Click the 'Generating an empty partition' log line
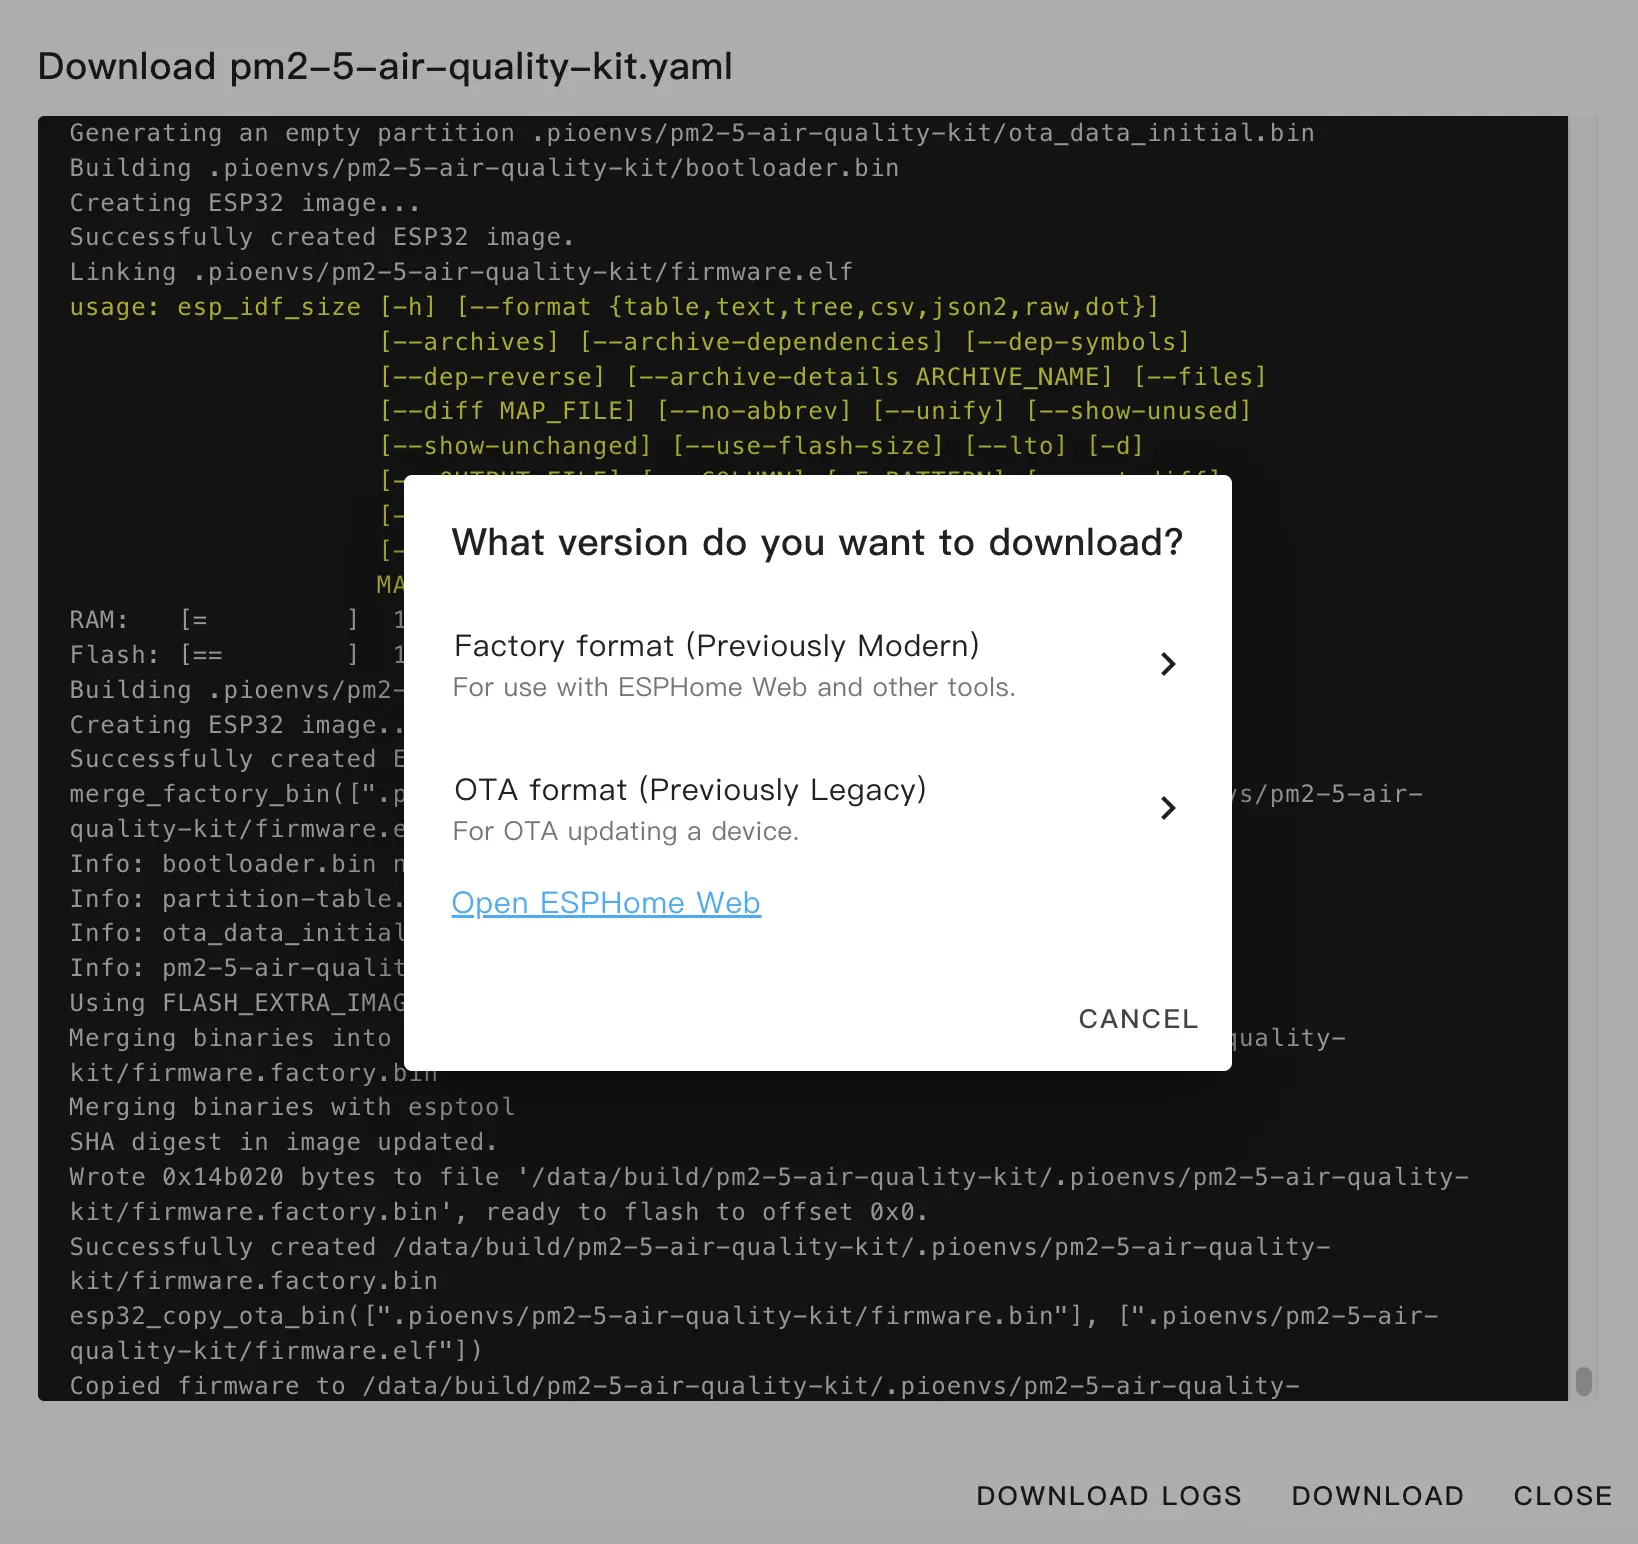 [691, 133]
